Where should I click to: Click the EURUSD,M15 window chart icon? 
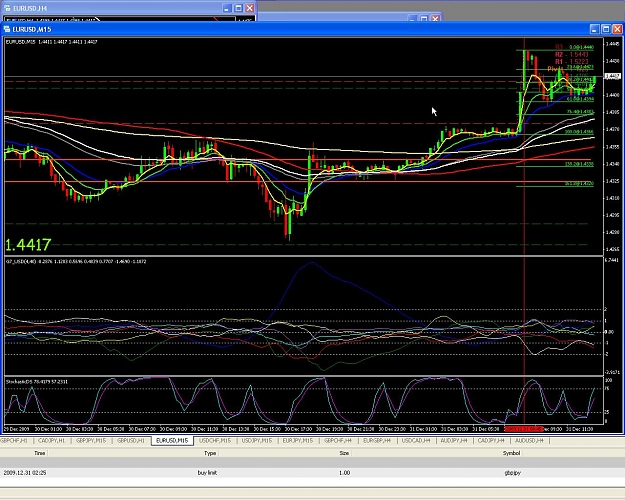click(7, 29)
